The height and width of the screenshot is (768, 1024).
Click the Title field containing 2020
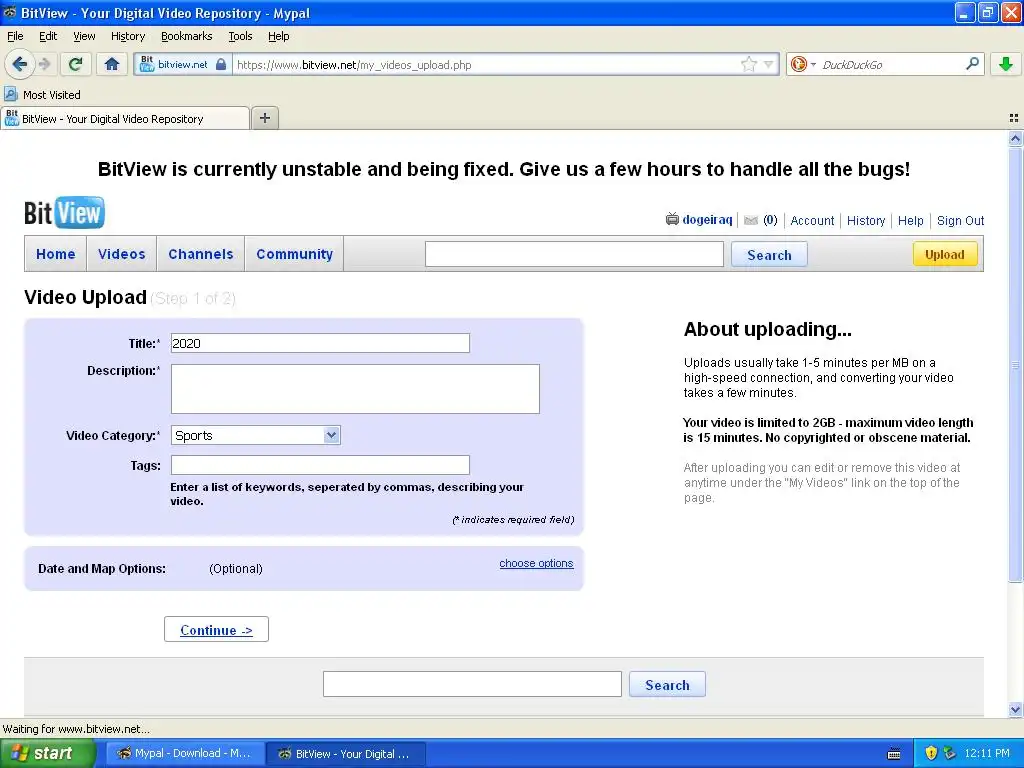pos(320,343)
